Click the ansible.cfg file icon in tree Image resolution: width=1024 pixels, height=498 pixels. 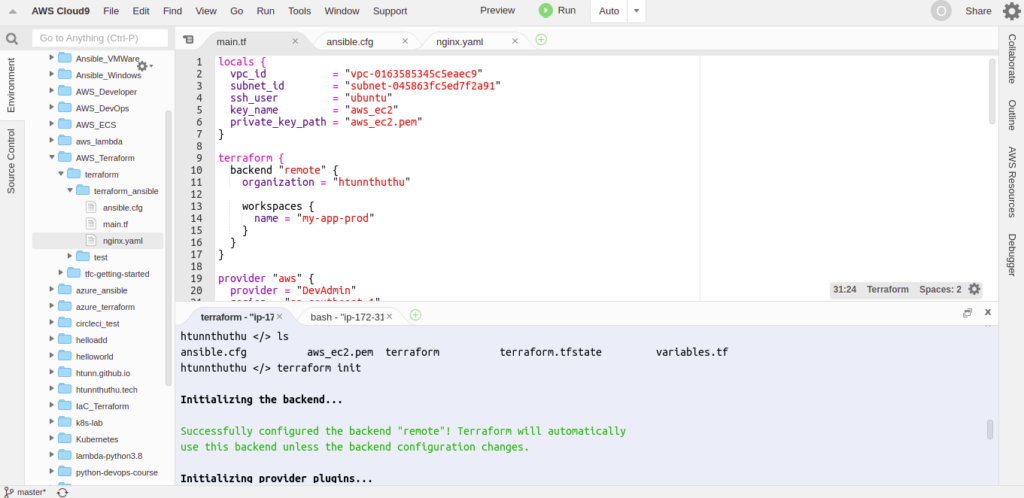(91, 207)
